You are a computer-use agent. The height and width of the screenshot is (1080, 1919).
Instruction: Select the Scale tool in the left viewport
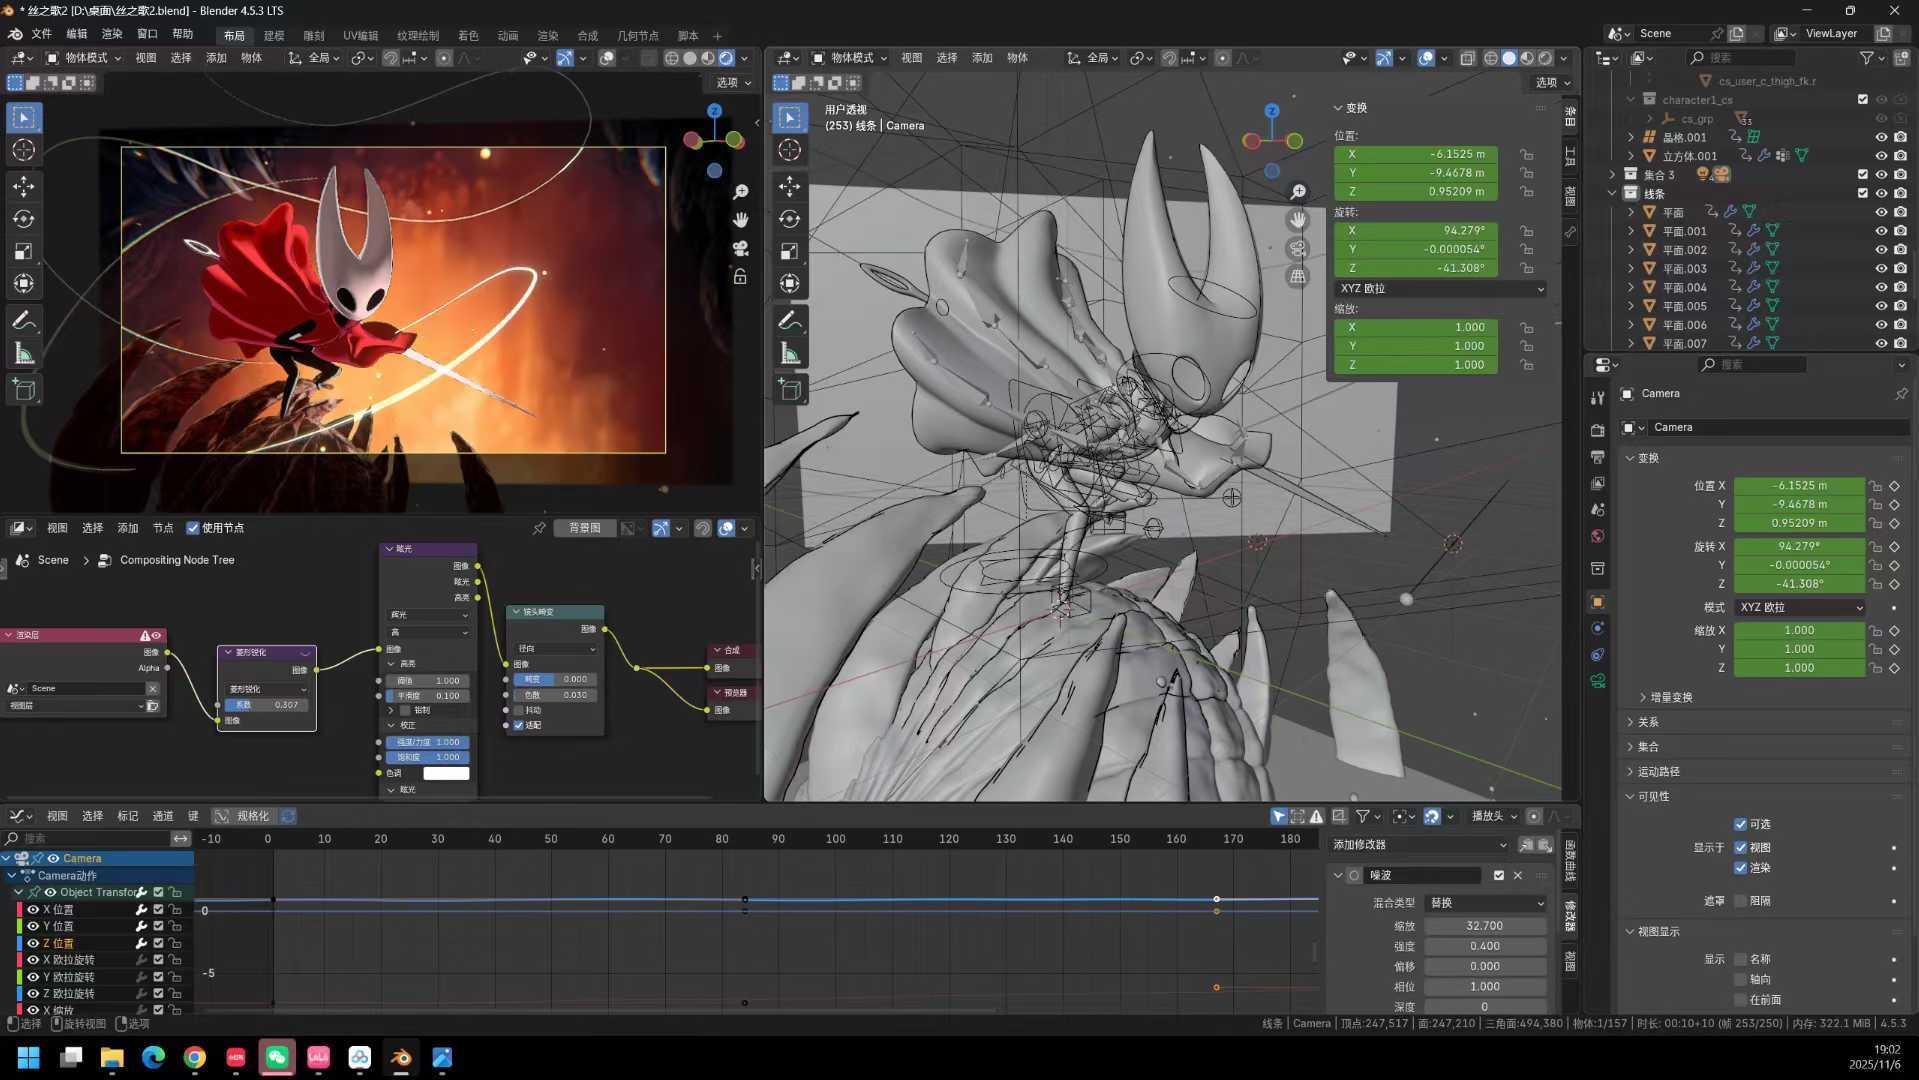coord(23,251)
